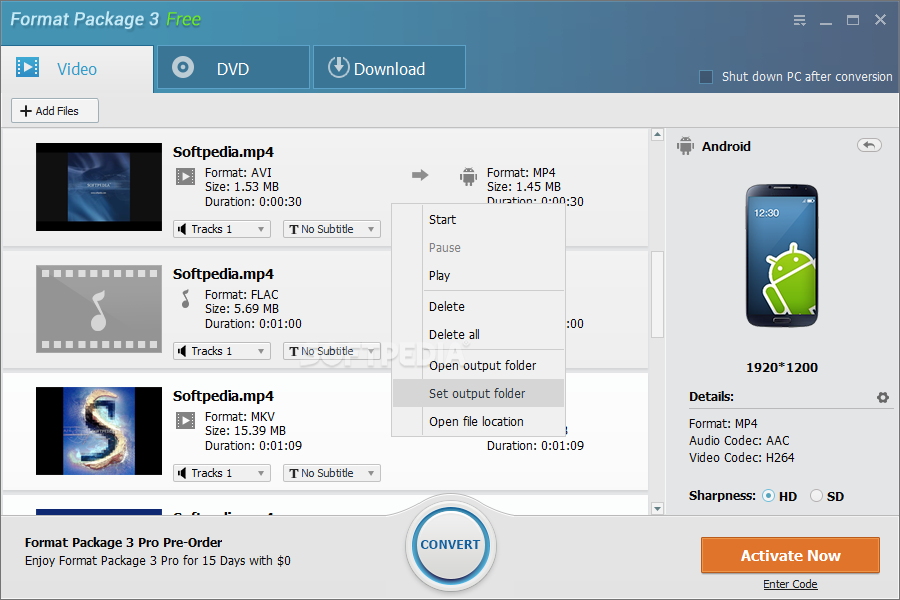The image size is (900, 600).
Task: Click the MKV file S-logo thumbnail
Action: pyautogui.click(x=99, y=431)
